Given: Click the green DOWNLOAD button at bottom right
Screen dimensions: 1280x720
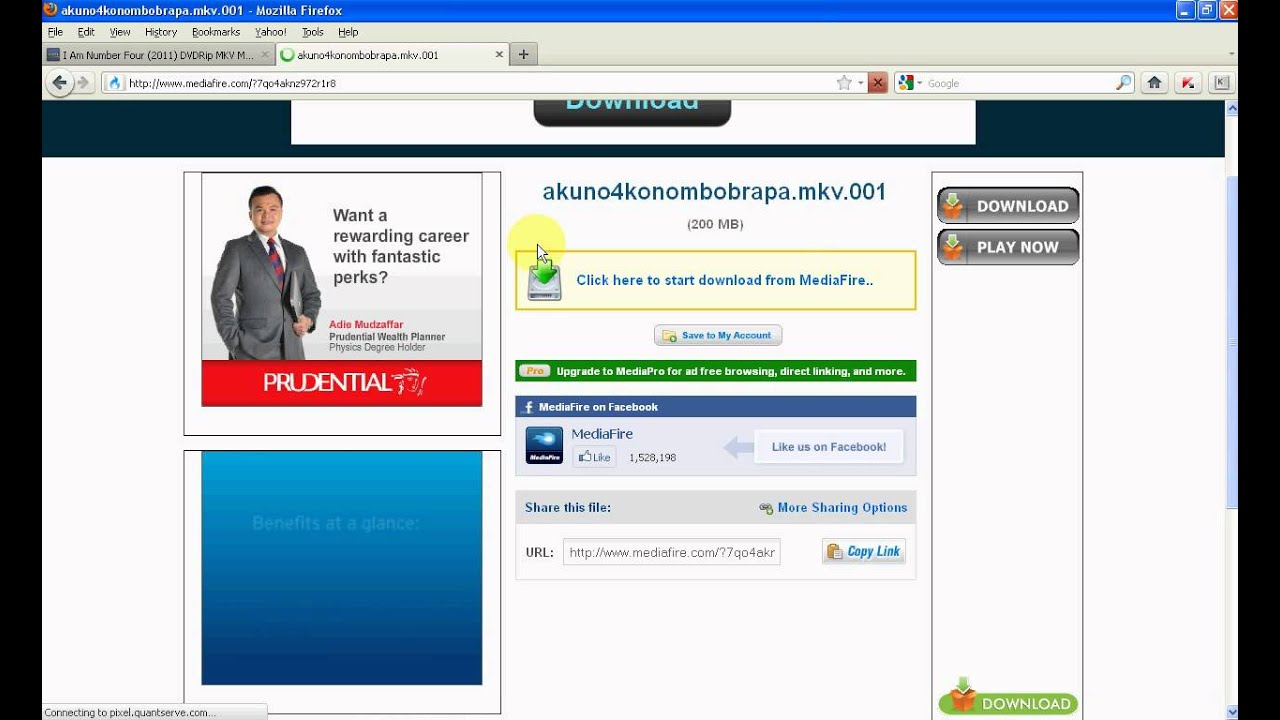Looking at the screenshot, I should coord(1008,699).
